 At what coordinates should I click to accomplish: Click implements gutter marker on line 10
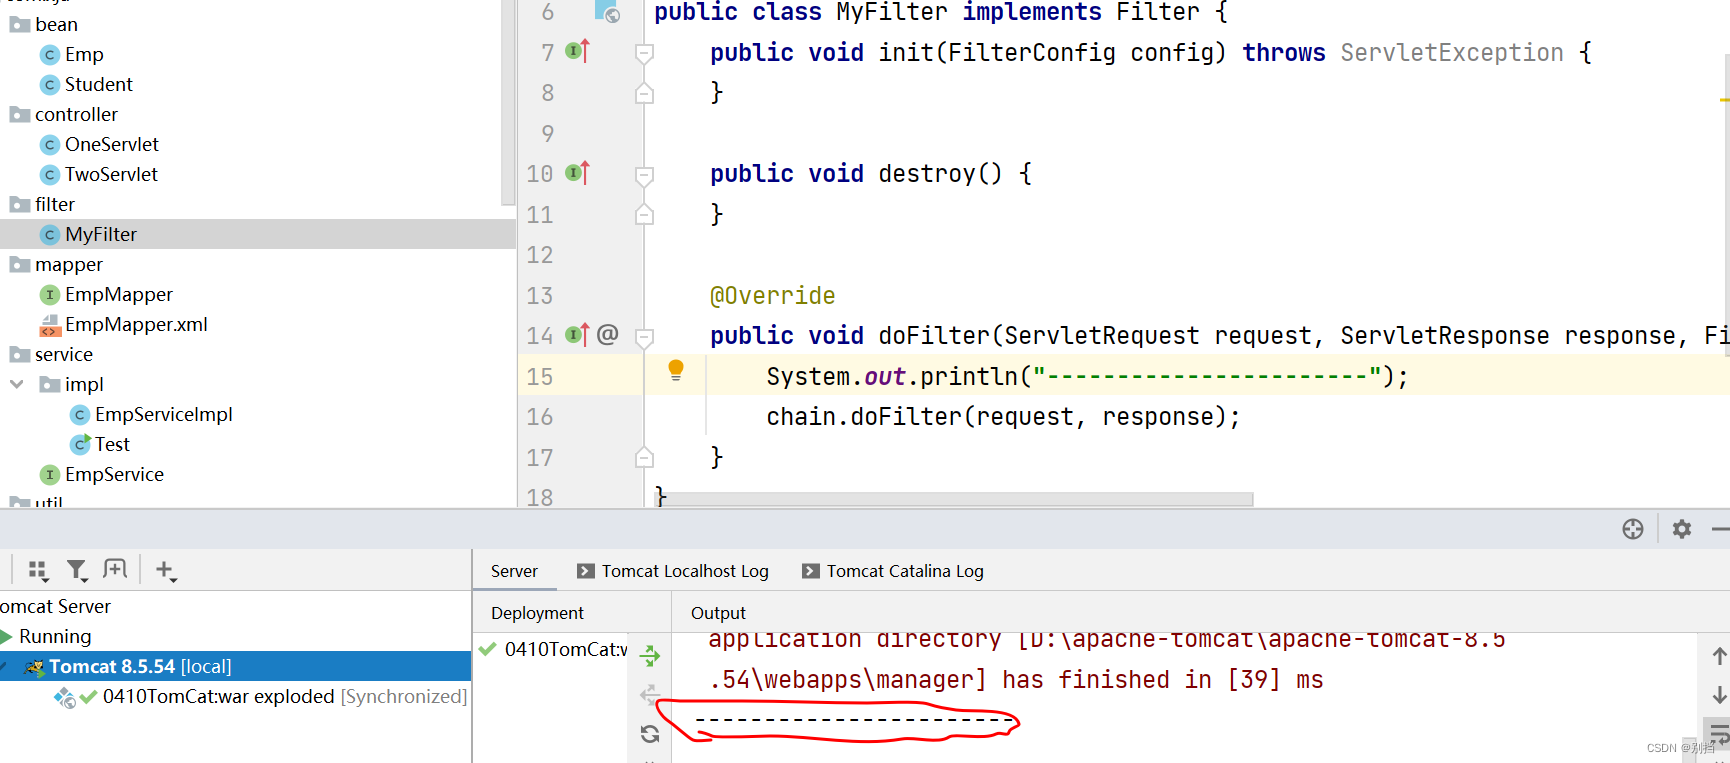click(x=578, y=173)
